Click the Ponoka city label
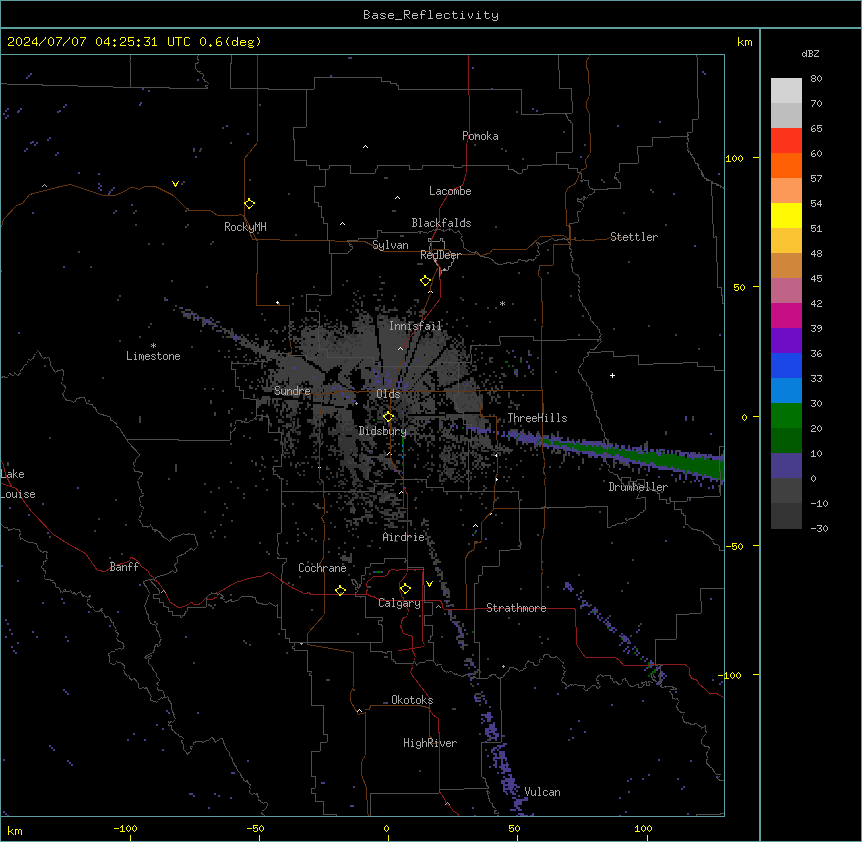862x842 pixels. pyautogui.click(x=480, y=136)
